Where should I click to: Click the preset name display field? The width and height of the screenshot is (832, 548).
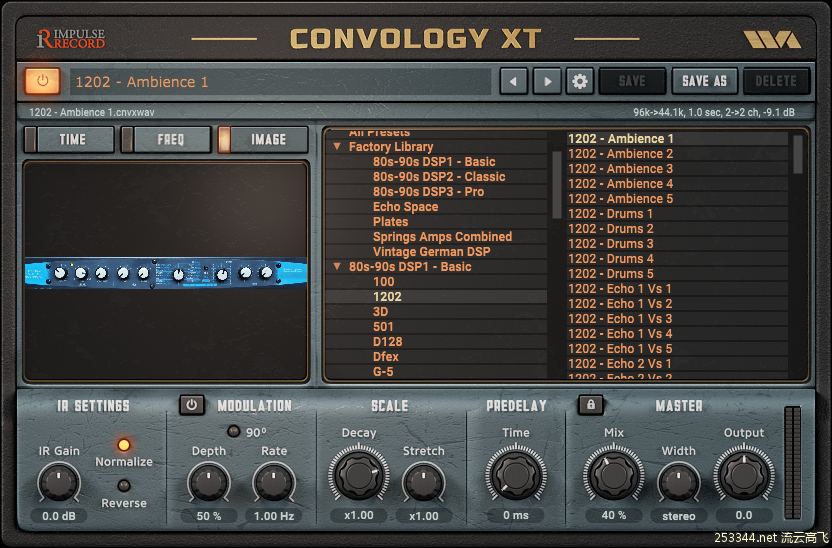point(280,82)
